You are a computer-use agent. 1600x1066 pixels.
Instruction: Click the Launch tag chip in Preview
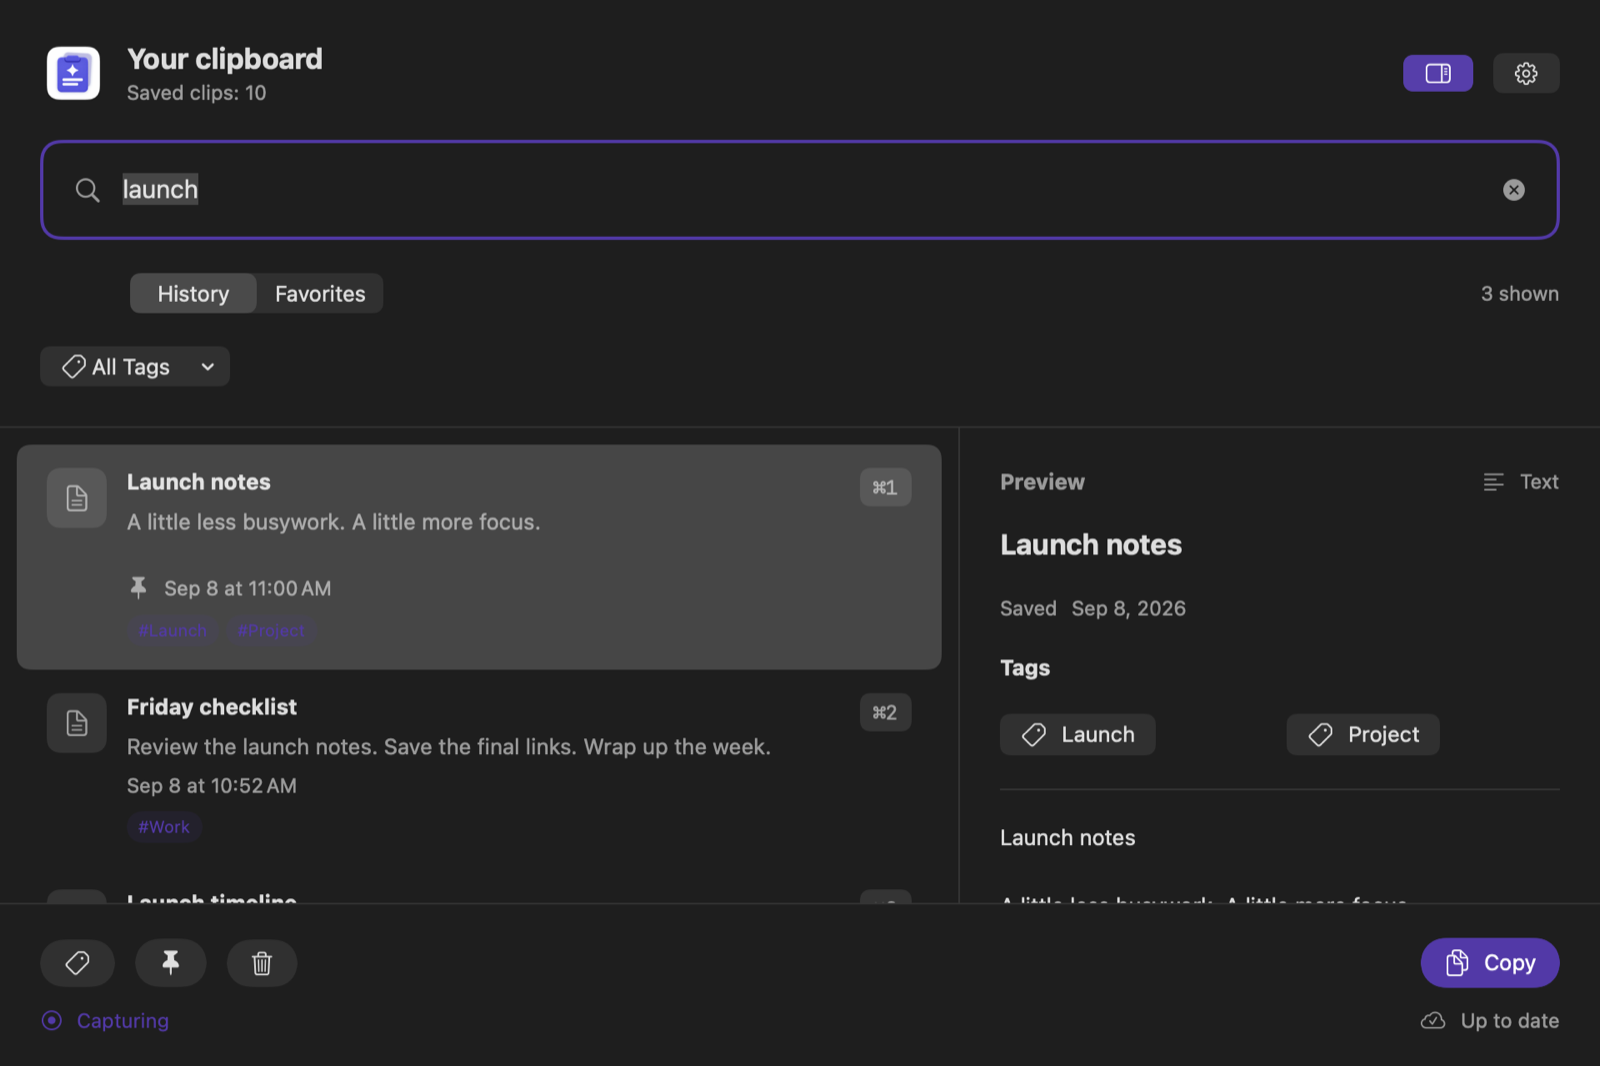point(1078,735)
